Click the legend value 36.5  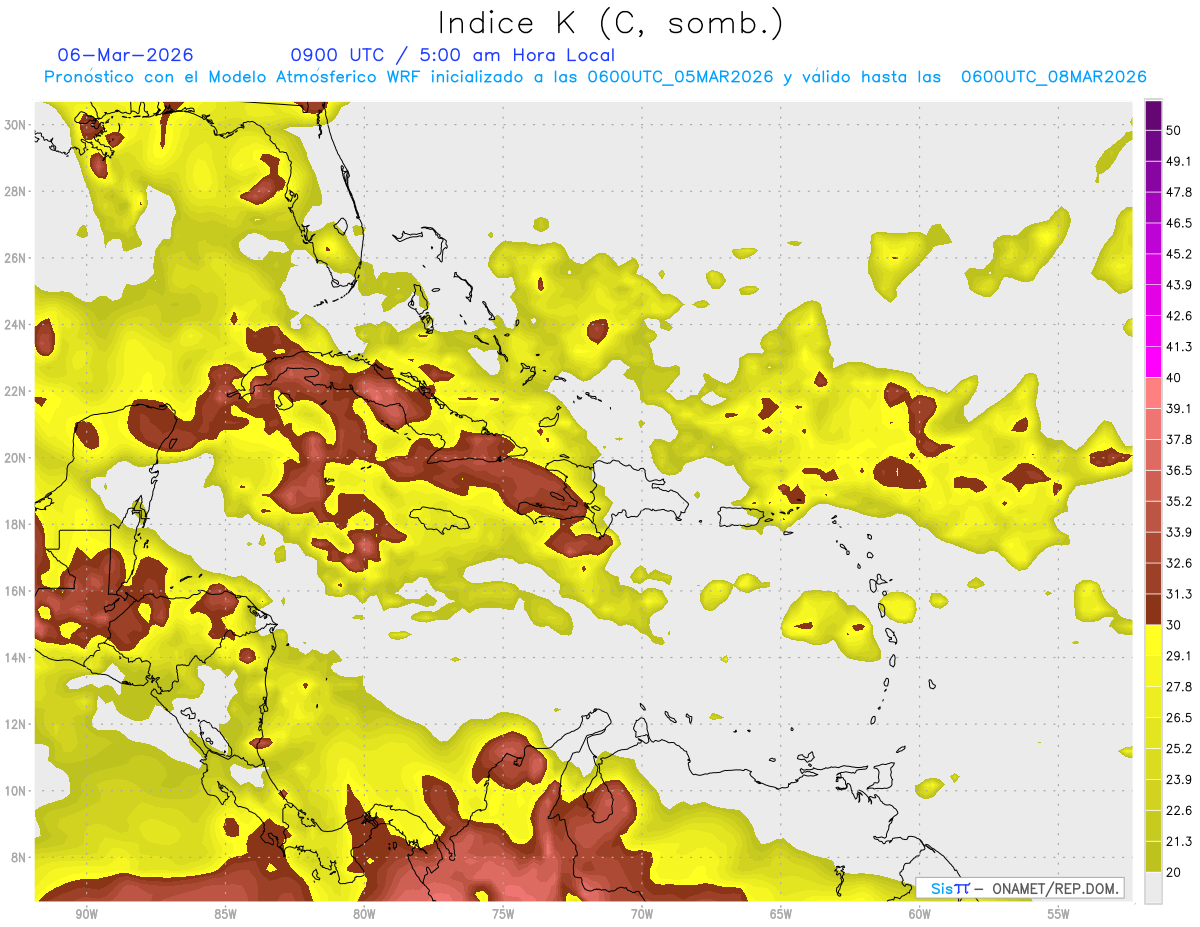click(1179, 471)
